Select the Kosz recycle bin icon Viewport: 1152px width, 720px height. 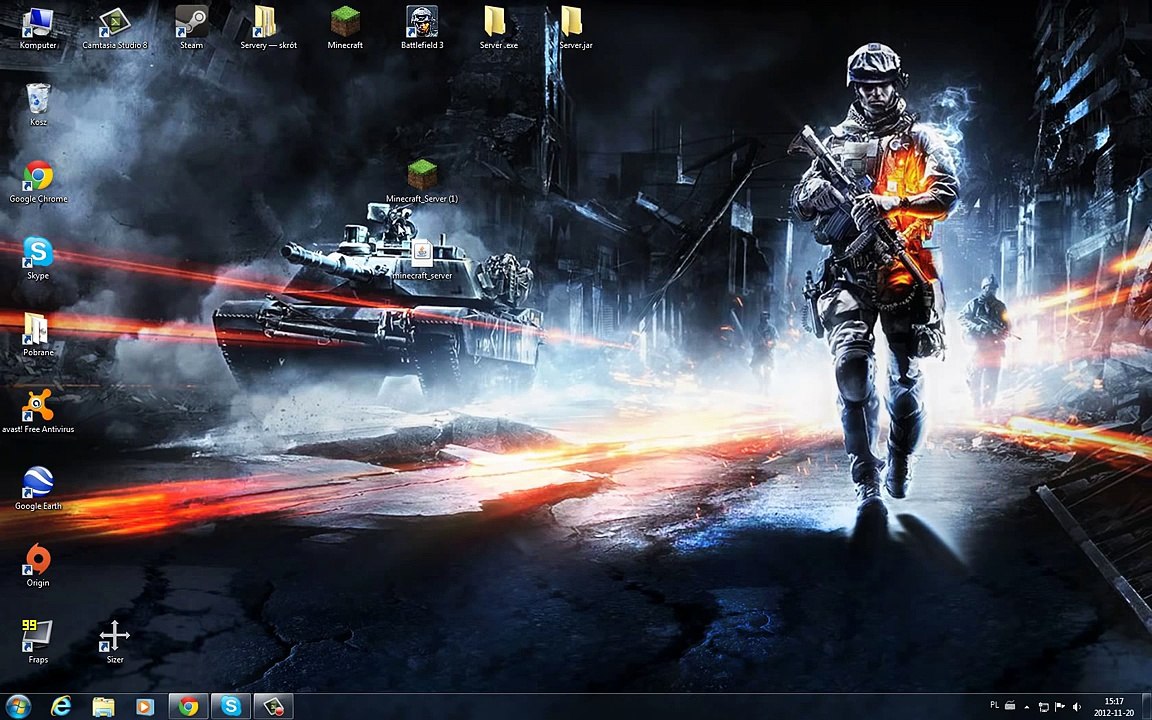pyautogui.click(x=38, y=105)
